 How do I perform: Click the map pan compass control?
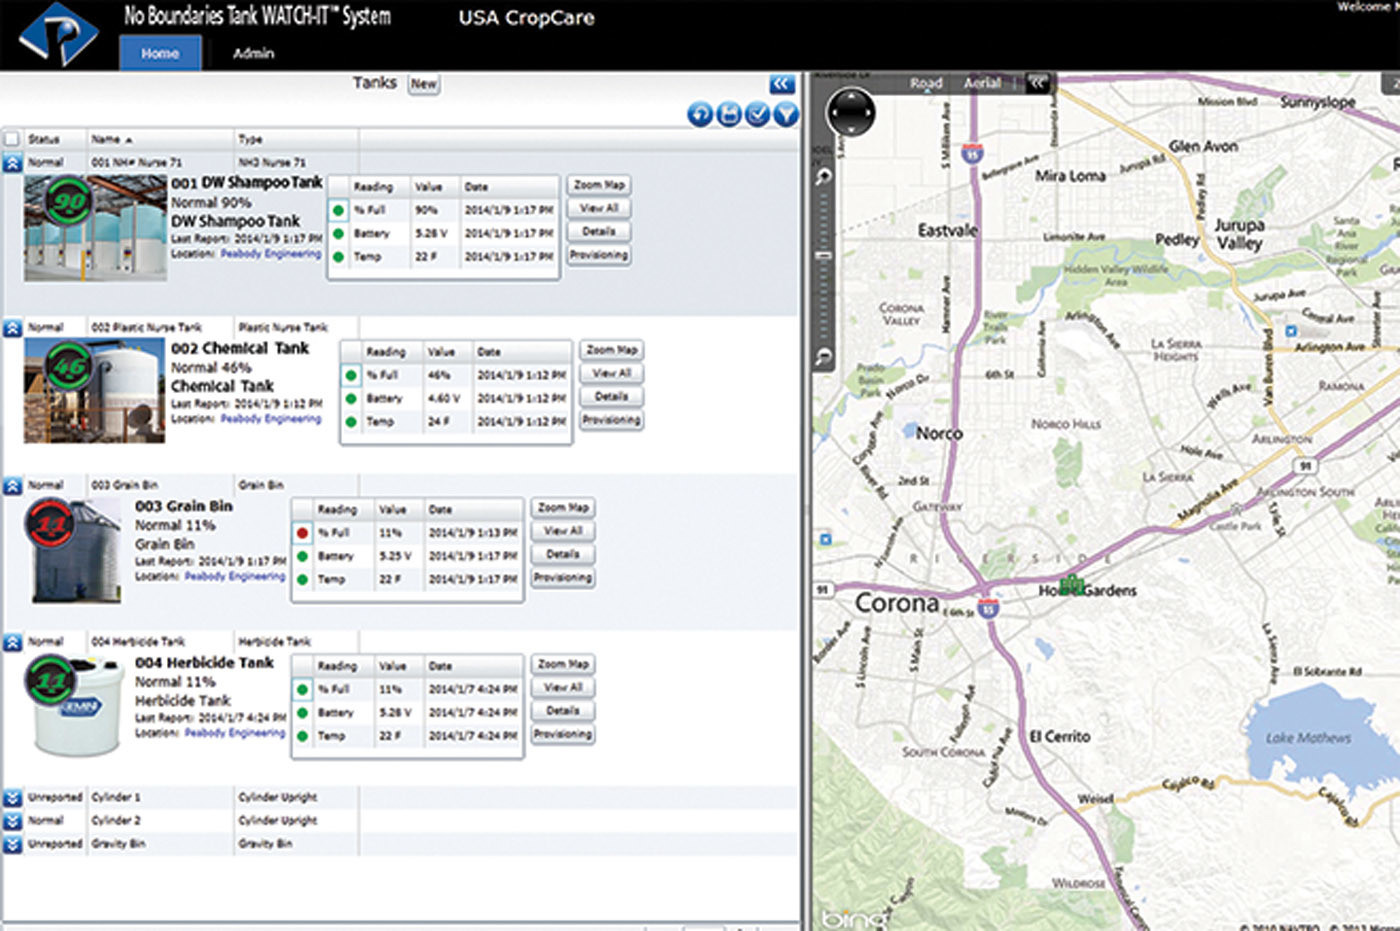[851, 110]
